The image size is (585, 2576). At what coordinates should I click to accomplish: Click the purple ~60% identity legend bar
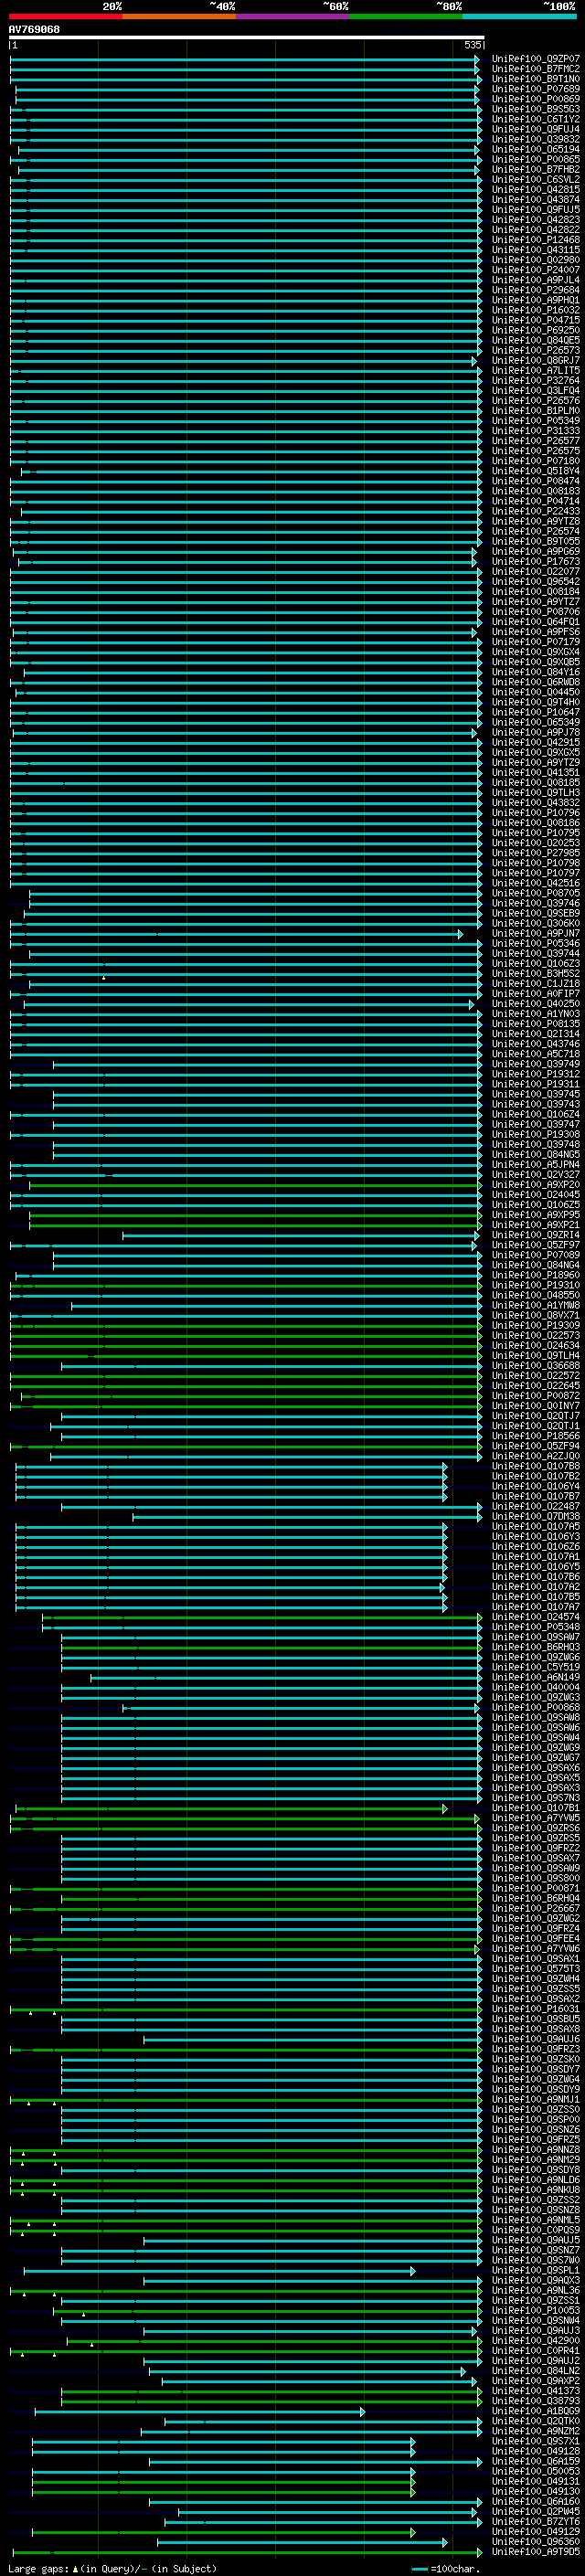point(293,16)
